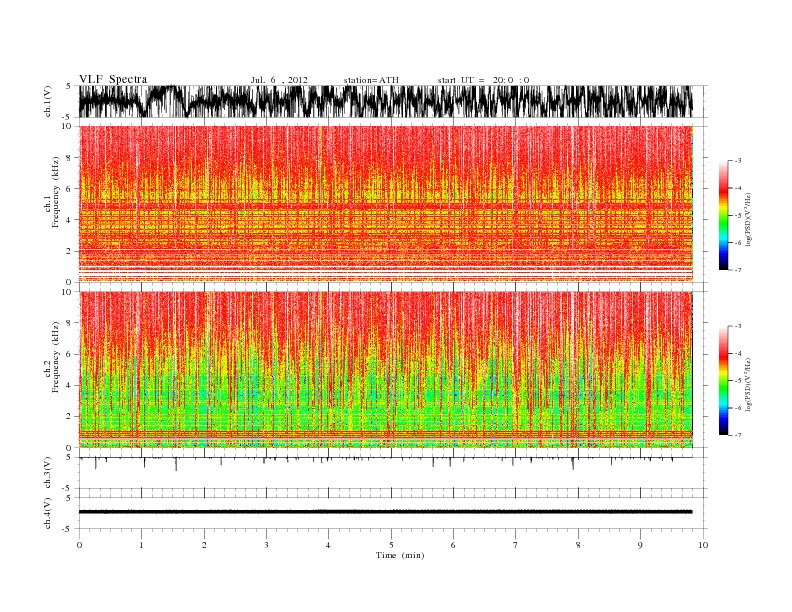Click ch.1 color bar label 'log(PSD)(V²/Hz)'
This screenshot has width=792, height=612.
(x=748, y=219)
